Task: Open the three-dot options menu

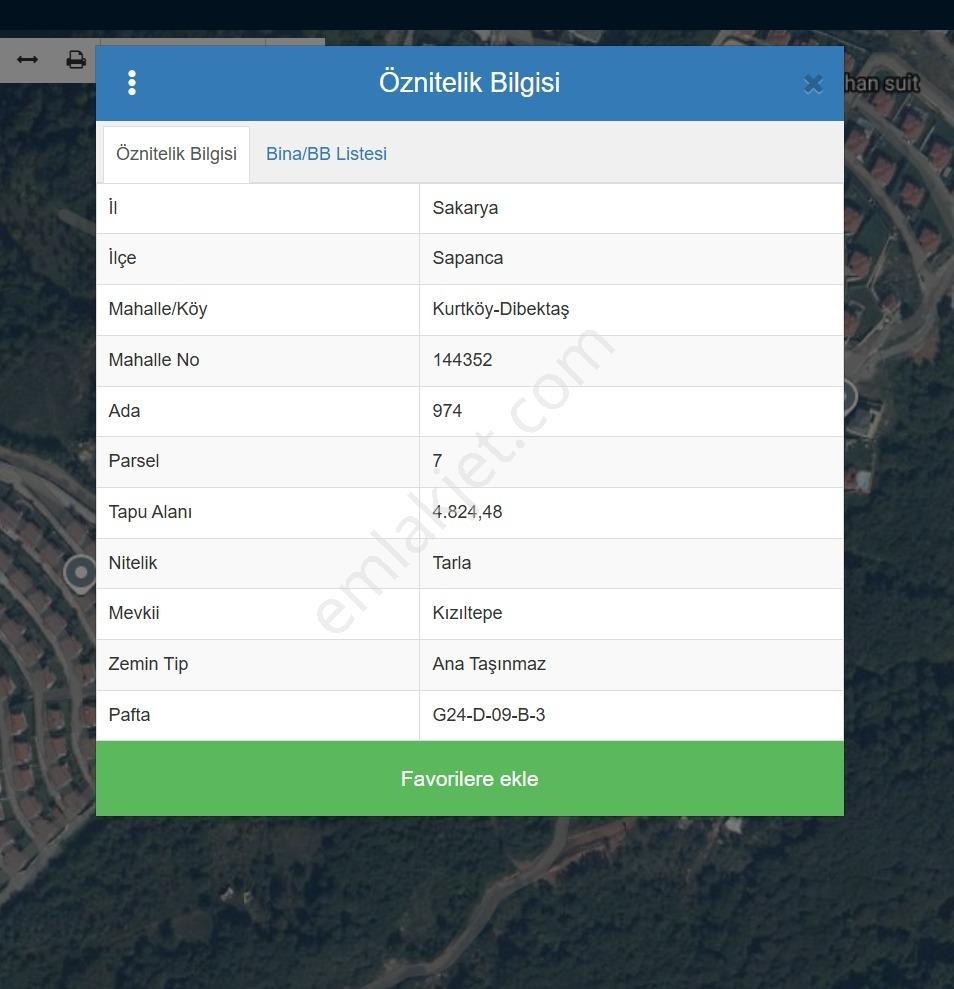Action: pos(132,83)
